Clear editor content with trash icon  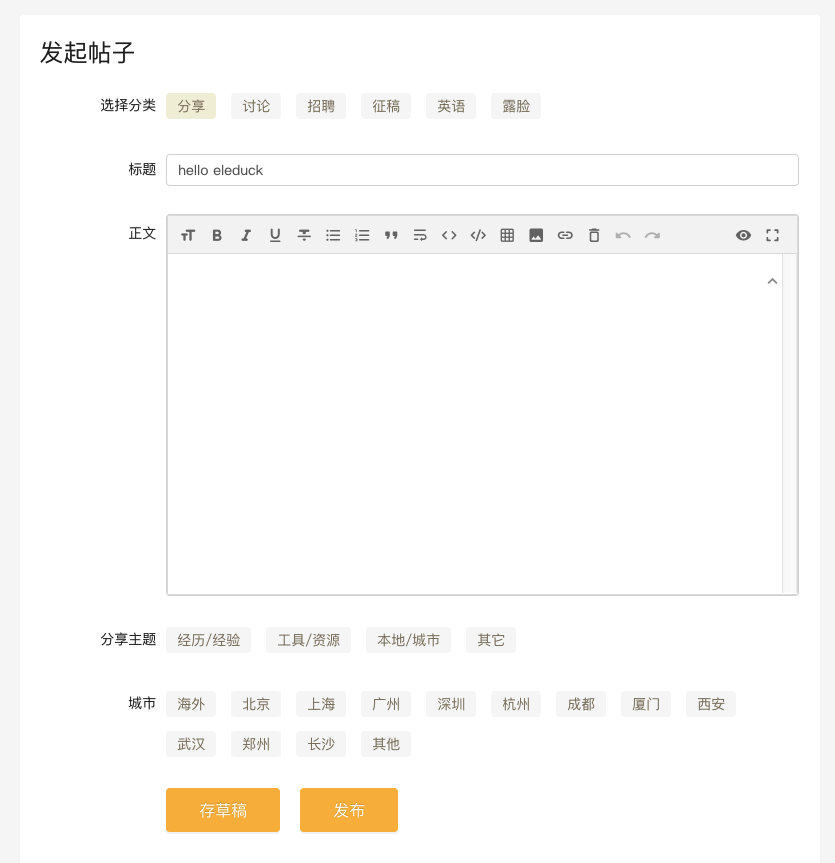[x=594, y=236]
